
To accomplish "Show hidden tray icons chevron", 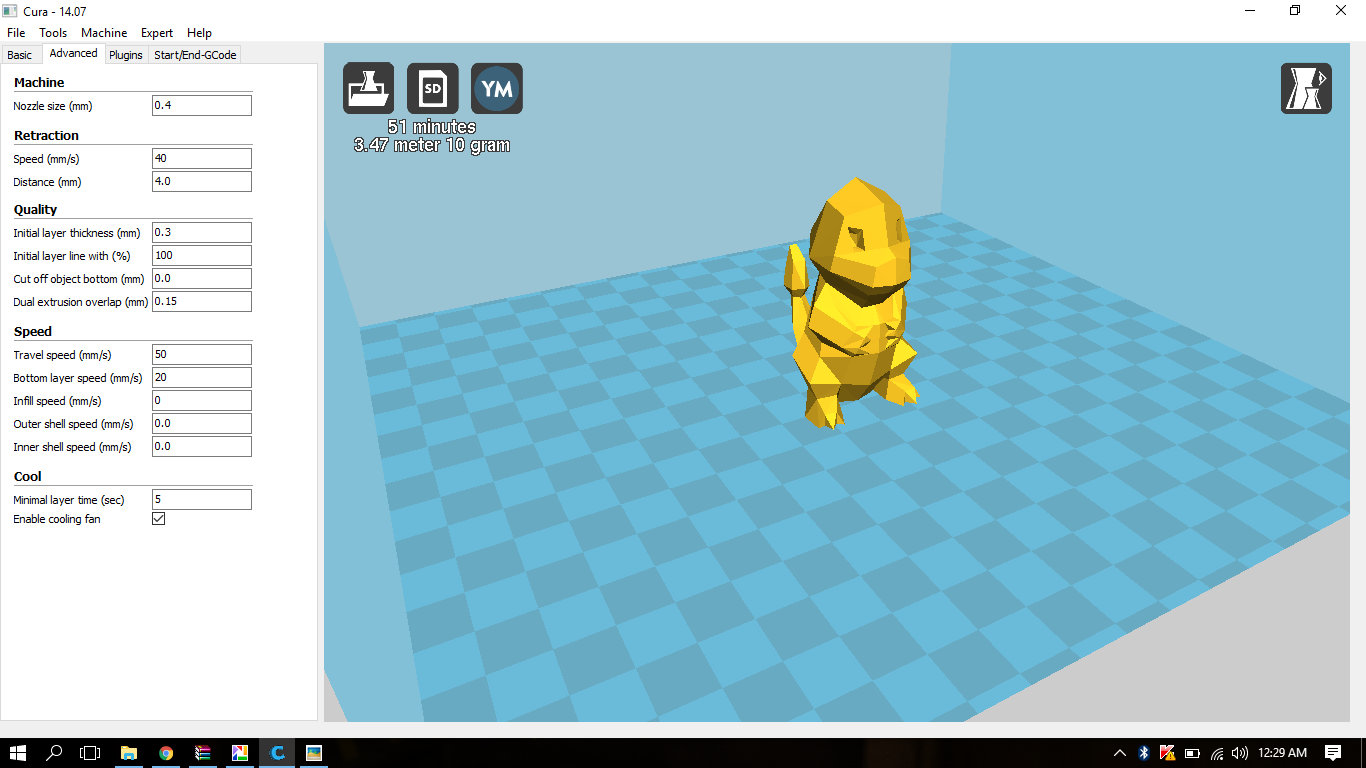I will (1119, 753).
